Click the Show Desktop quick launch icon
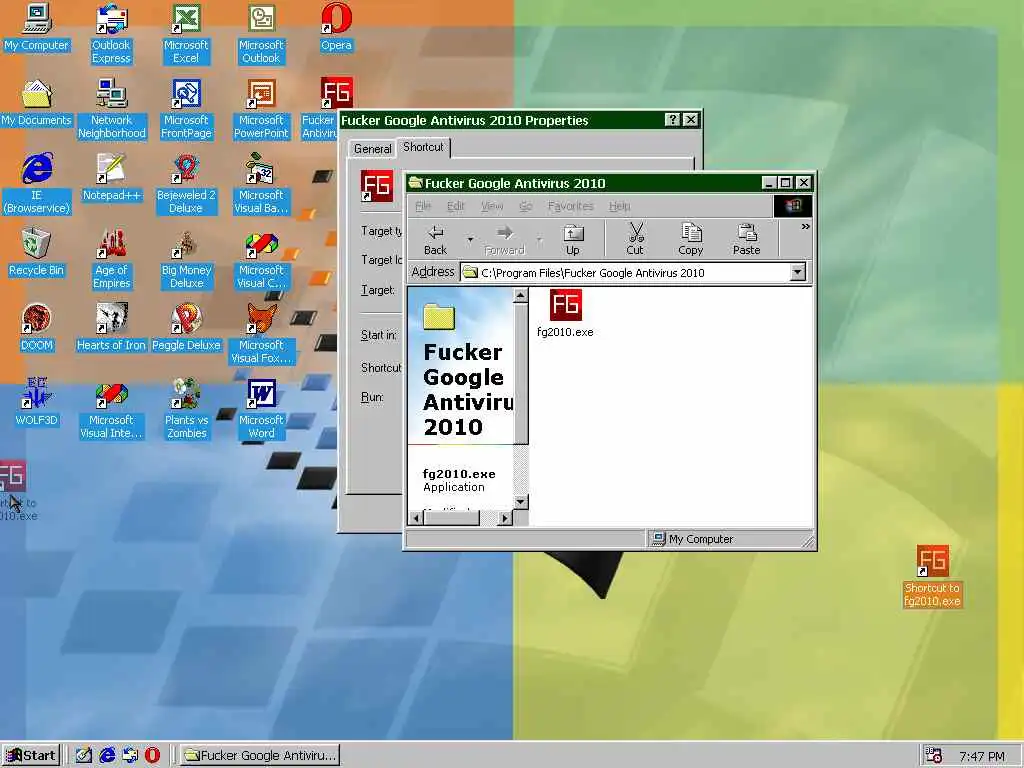Image resolution: width=1024 pixels, height=768 pixels. 83,756
